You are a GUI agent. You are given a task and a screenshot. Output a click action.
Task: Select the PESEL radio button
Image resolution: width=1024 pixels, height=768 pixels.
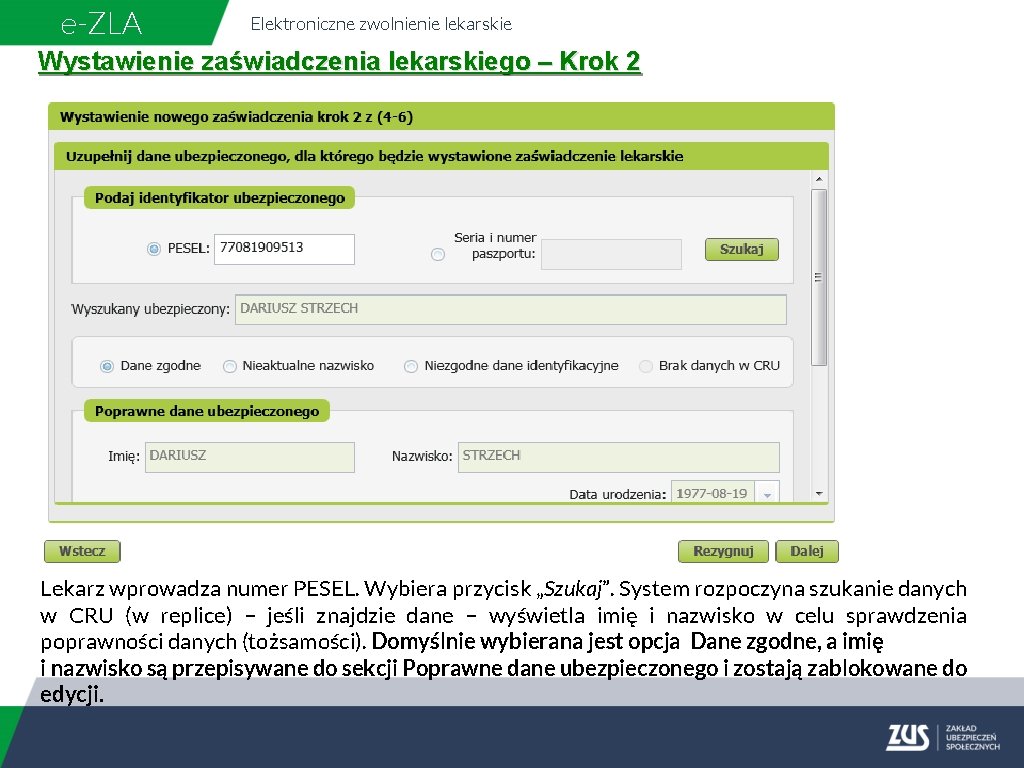click(153, 249)
